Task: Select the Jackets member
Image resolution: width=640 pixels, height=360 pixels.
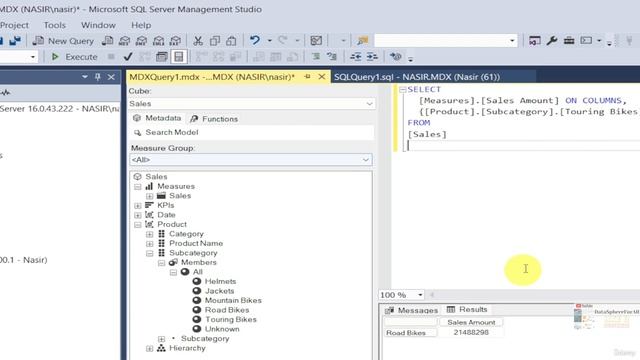Action: pyautogui.click(x=219, y=291)
